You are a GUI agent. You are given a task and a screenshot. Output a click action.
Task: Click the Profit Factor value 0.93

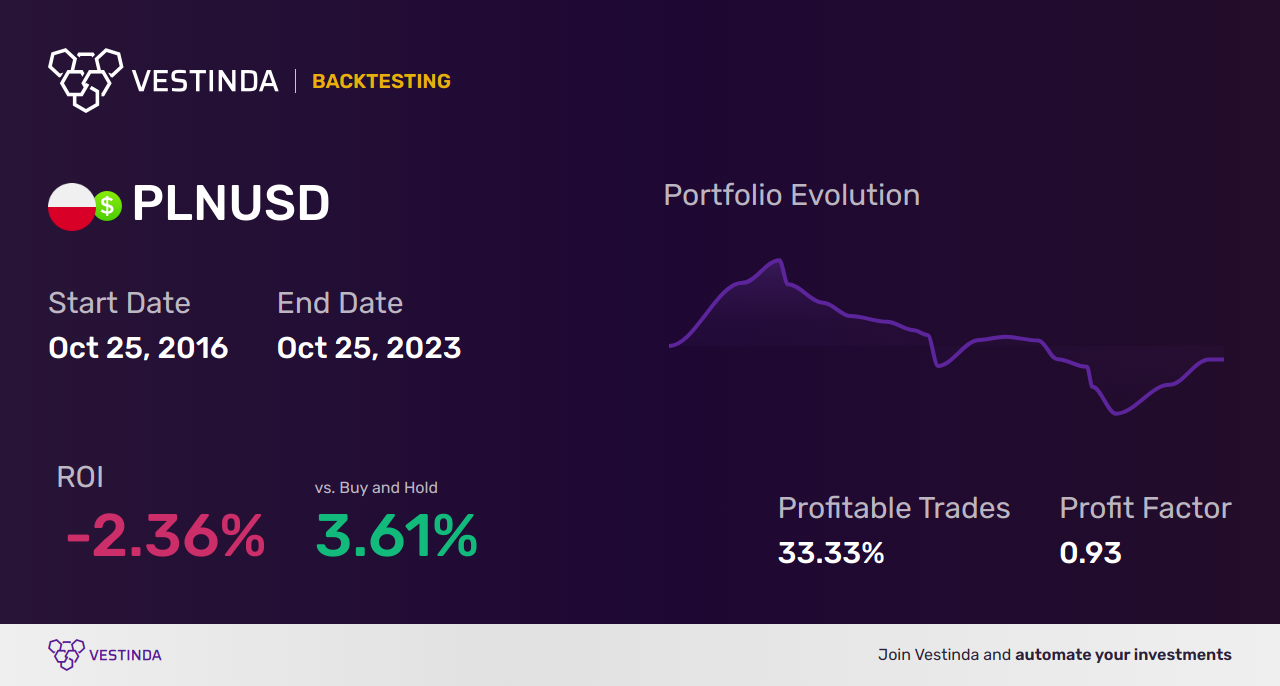[1090, 552]
